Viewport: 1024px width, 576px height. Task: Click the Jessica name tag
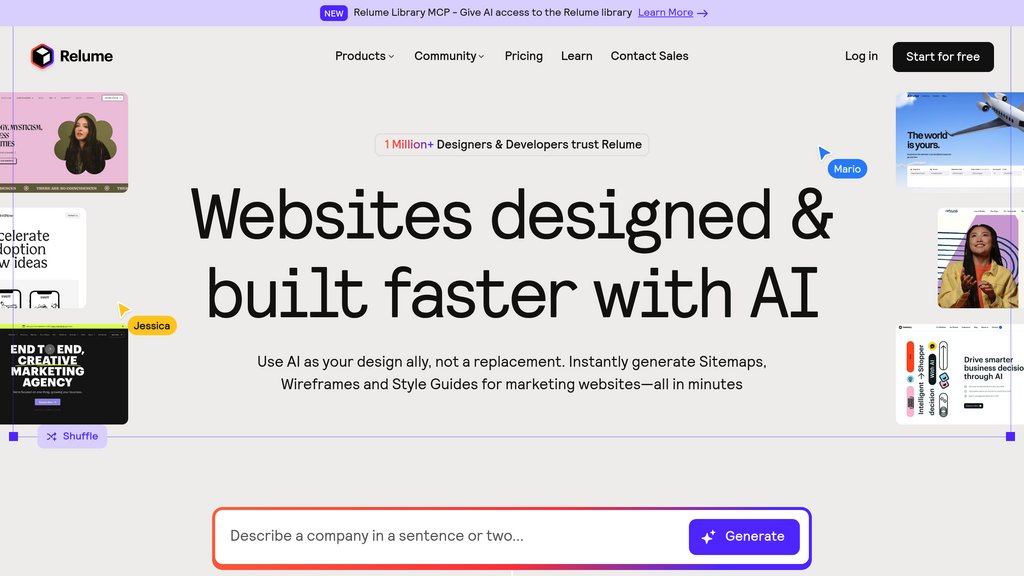(x=152, y=326)
